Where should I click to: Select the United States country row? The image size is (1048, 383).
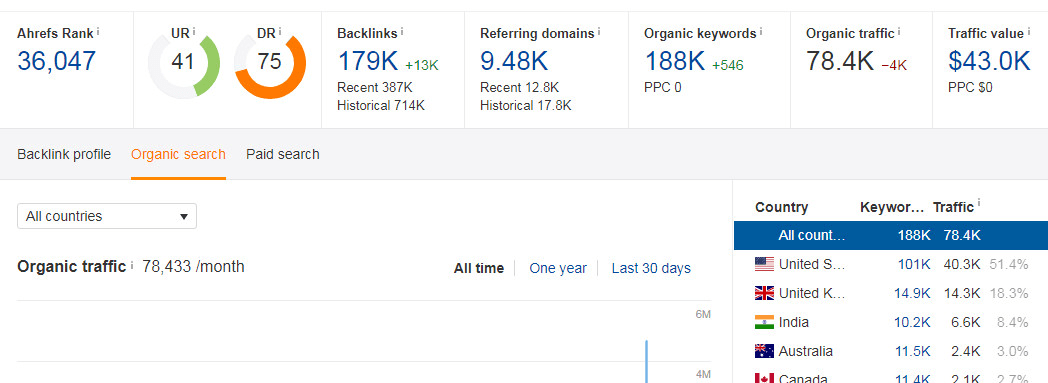pyautogui.click(x=891, y=264)
